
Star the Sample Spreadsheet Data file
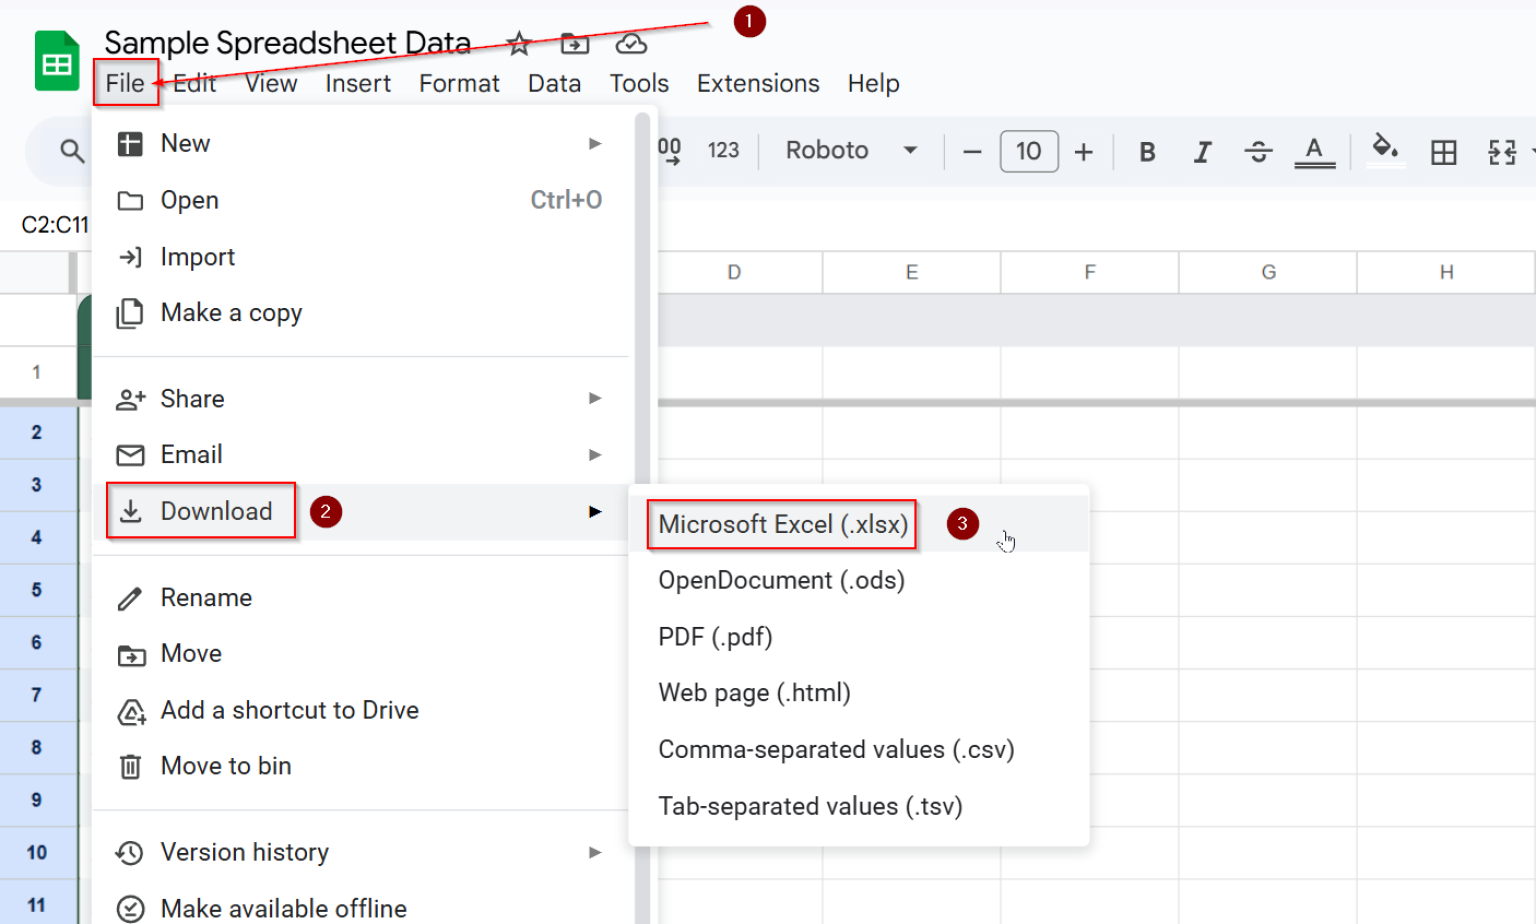519,44
